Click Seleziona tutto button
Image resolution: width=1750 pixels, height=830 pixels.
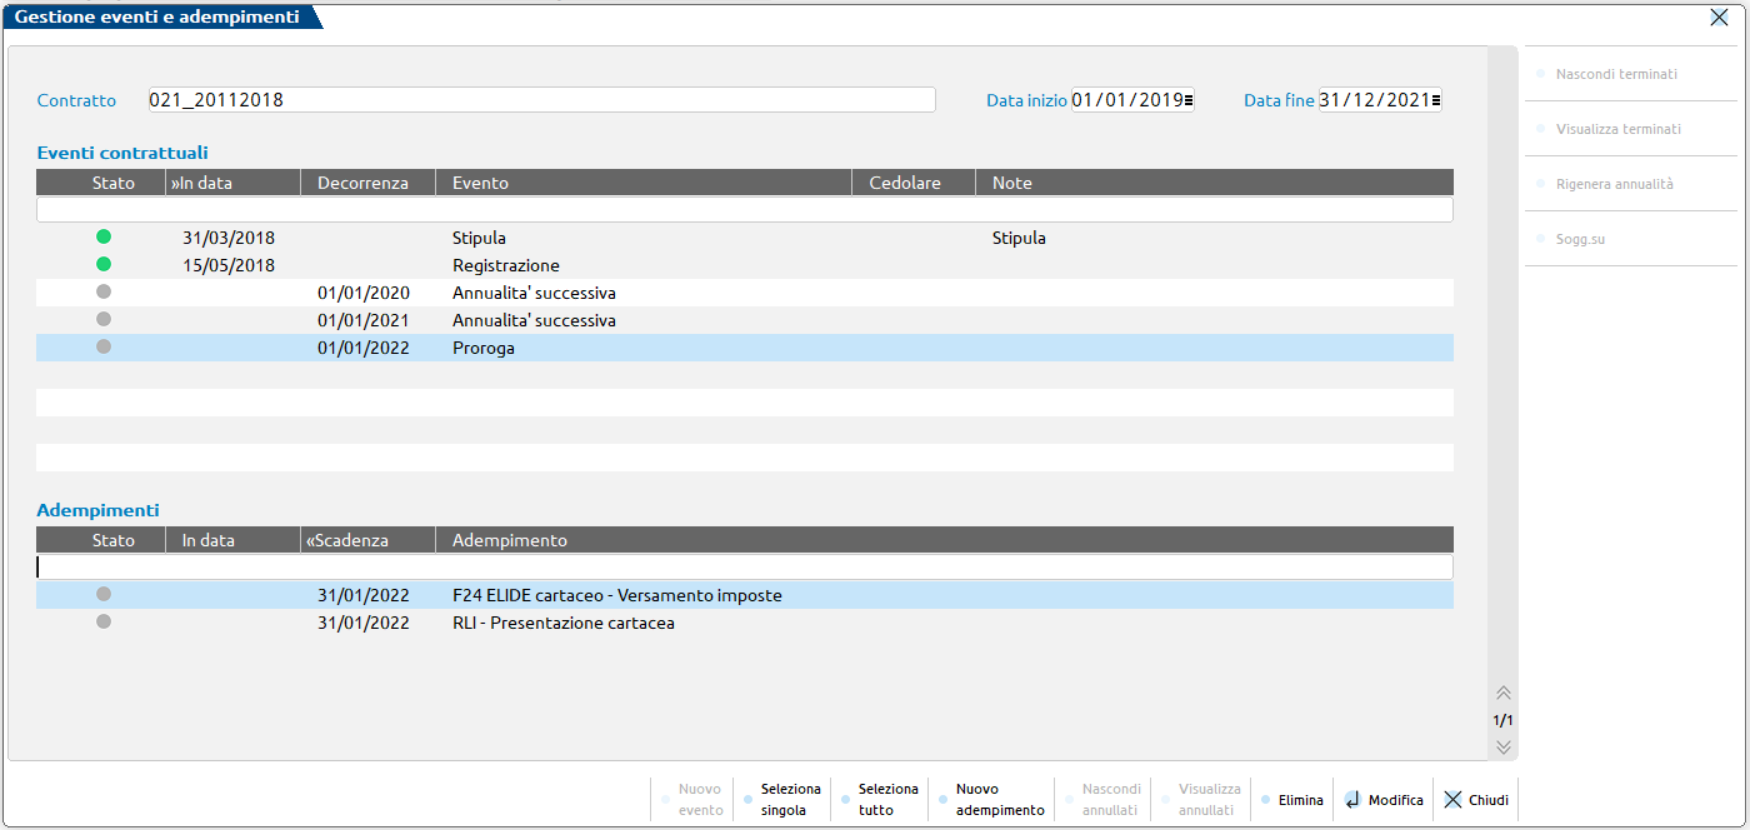coord(886,800)
